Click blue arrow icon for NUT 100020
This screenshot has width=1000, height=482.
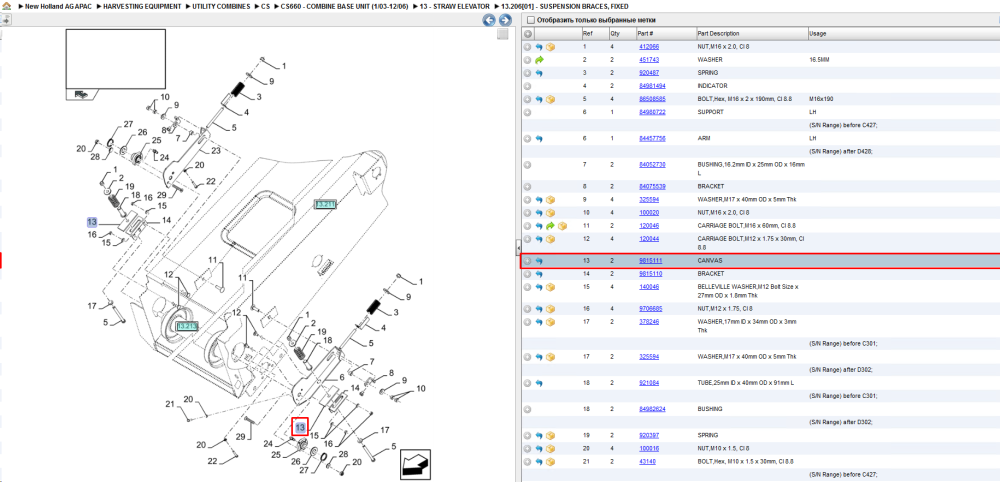point(539,213)
